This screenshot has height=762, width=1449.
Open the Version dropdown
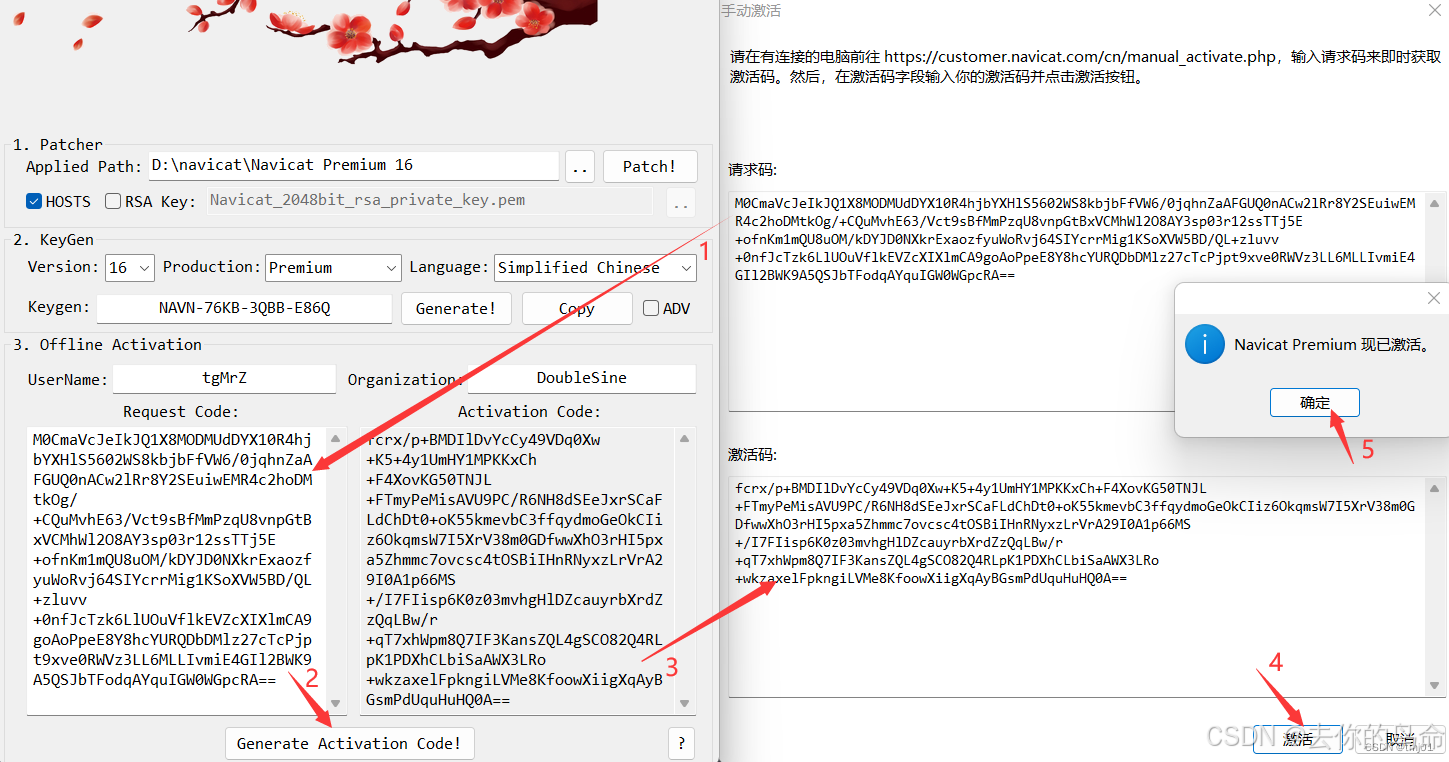tap(130, 268)
